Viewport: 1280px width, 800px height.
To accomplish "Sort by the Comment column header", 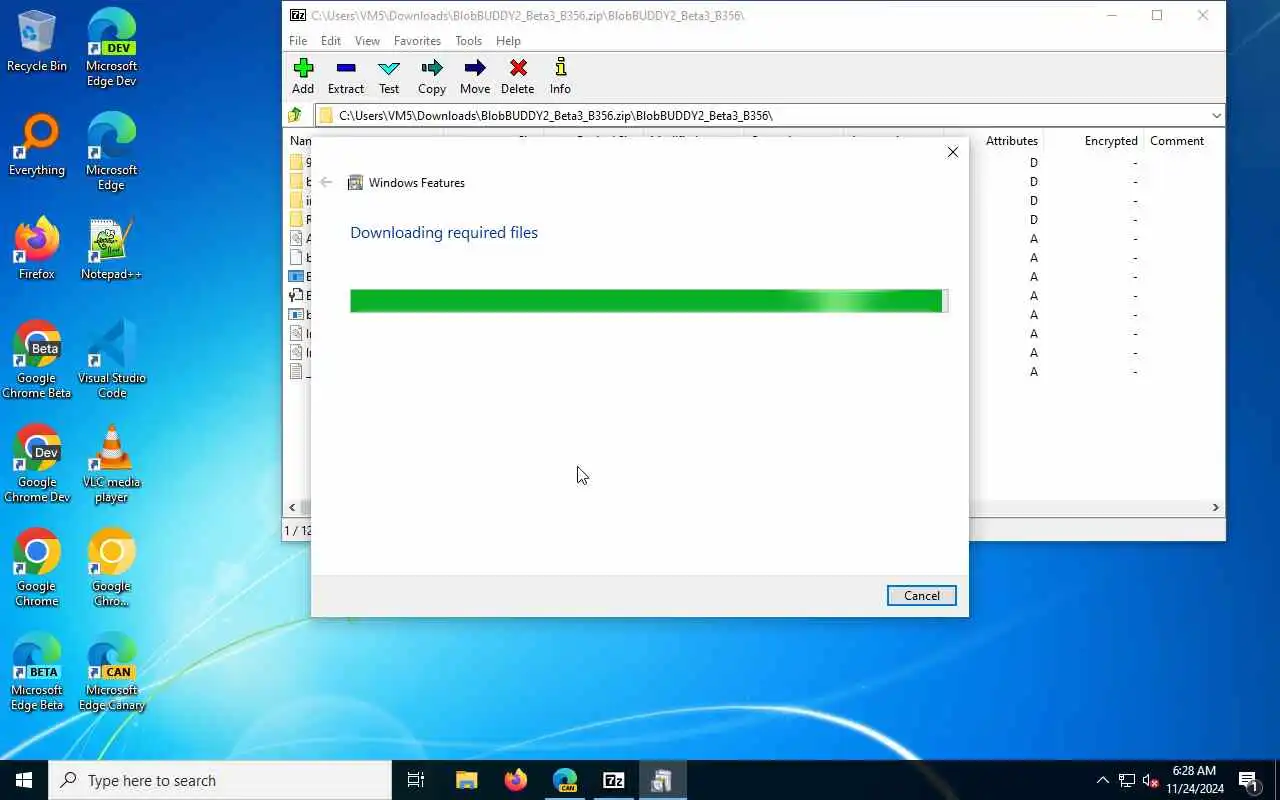I will [x=1177, y=141].
